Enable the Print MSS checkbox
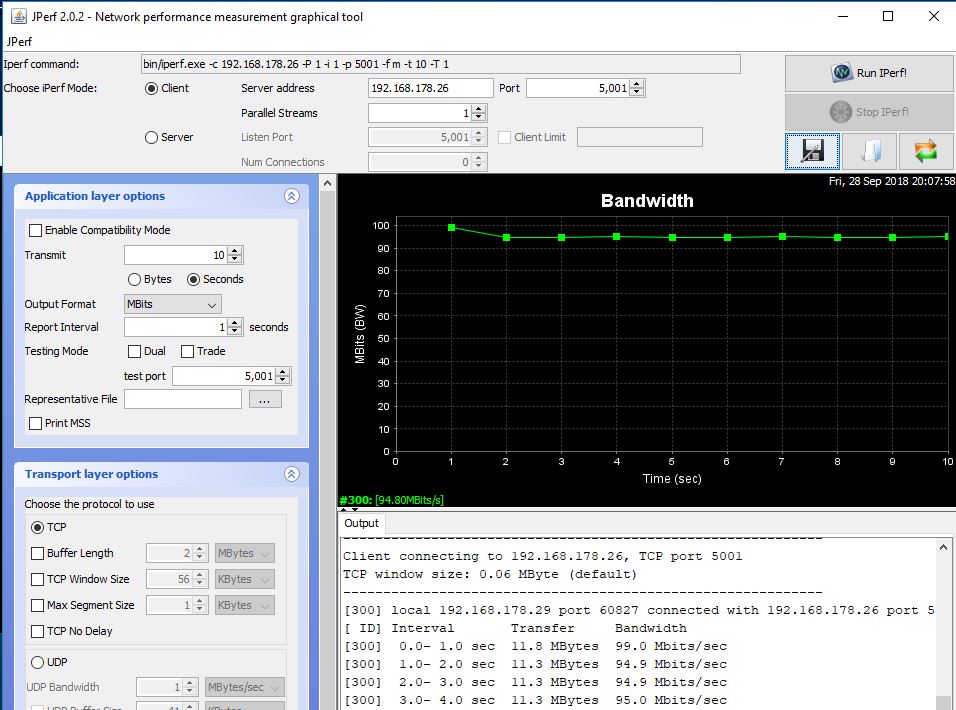Image resolution: width=956 pixels, height=710 pixels. coord(35,424)
